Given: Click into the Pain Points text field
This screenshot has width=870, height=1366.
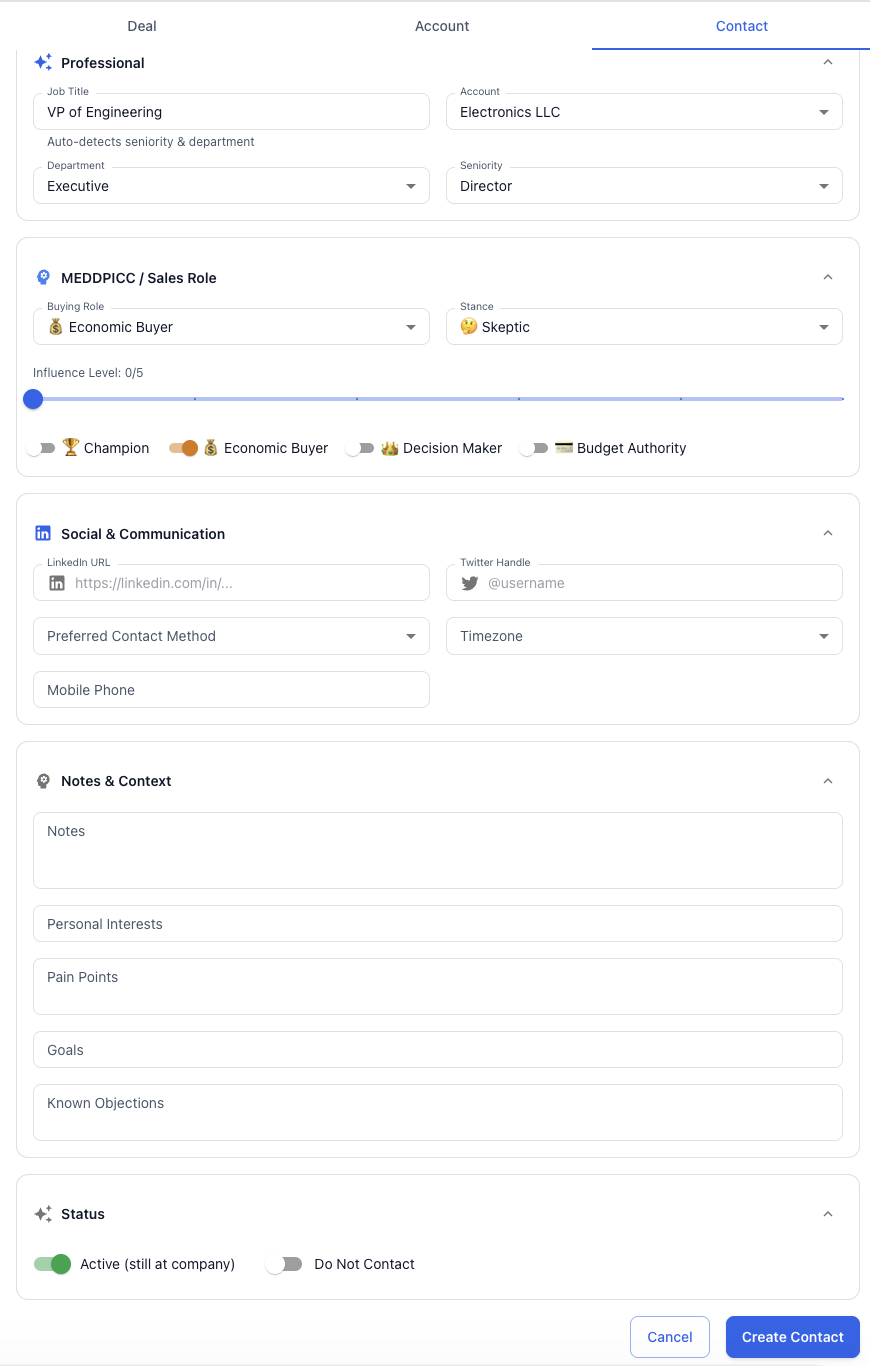Looking at the screenshot, I should click(x=437, y=986).
